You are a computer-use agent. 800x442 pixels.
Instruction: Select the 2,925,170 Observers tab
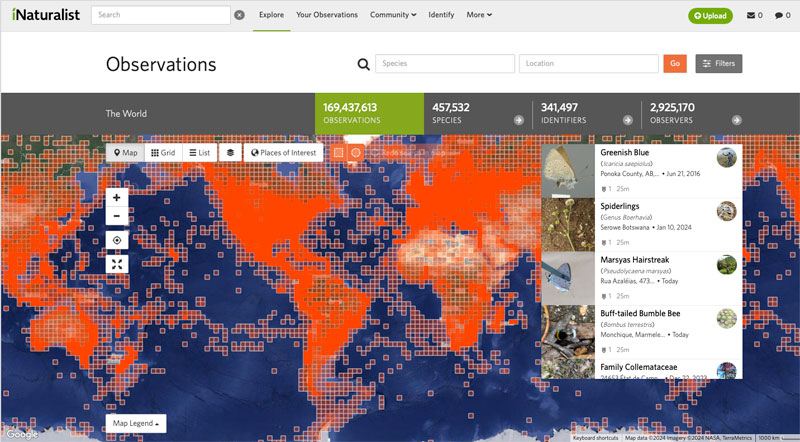click(695, 113)
